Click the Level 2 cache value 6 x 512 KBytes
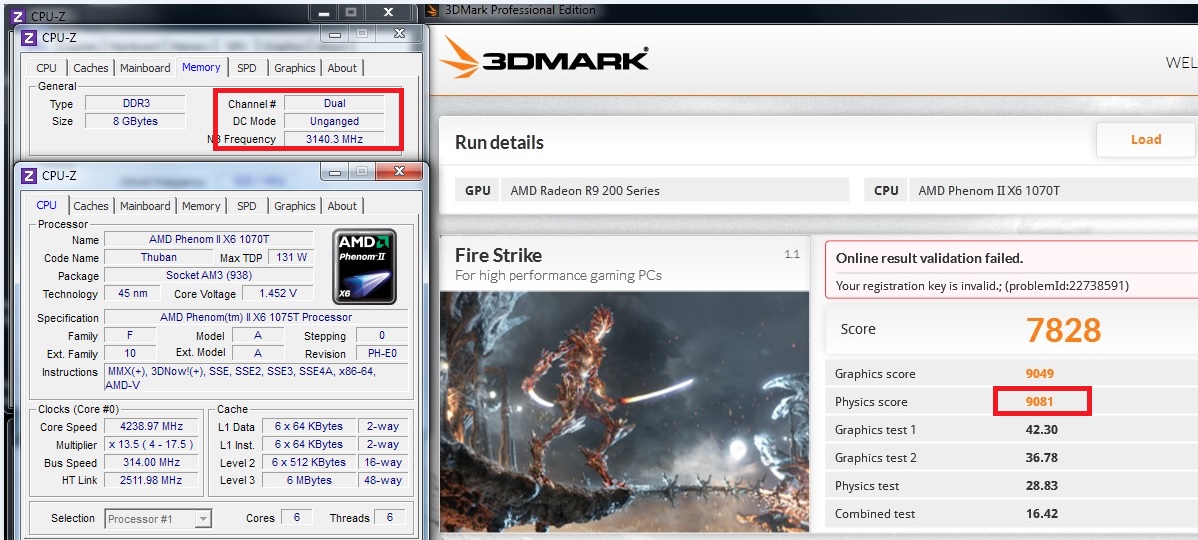The image size is (1198, 540). (307, 462)
